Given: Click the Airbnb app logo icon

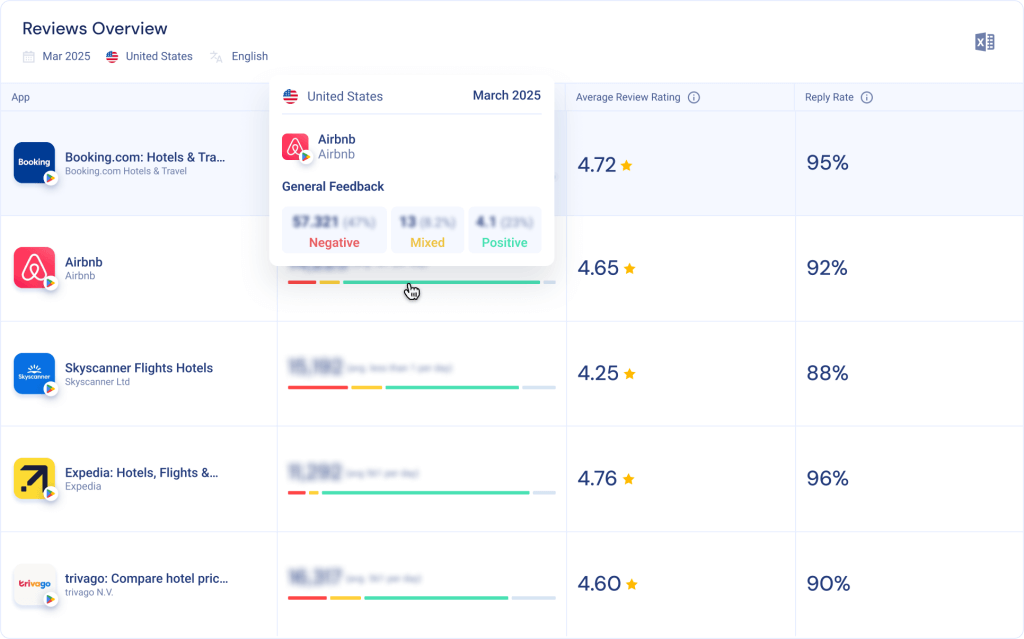Looking at the screenshot, I should (34, 268).
